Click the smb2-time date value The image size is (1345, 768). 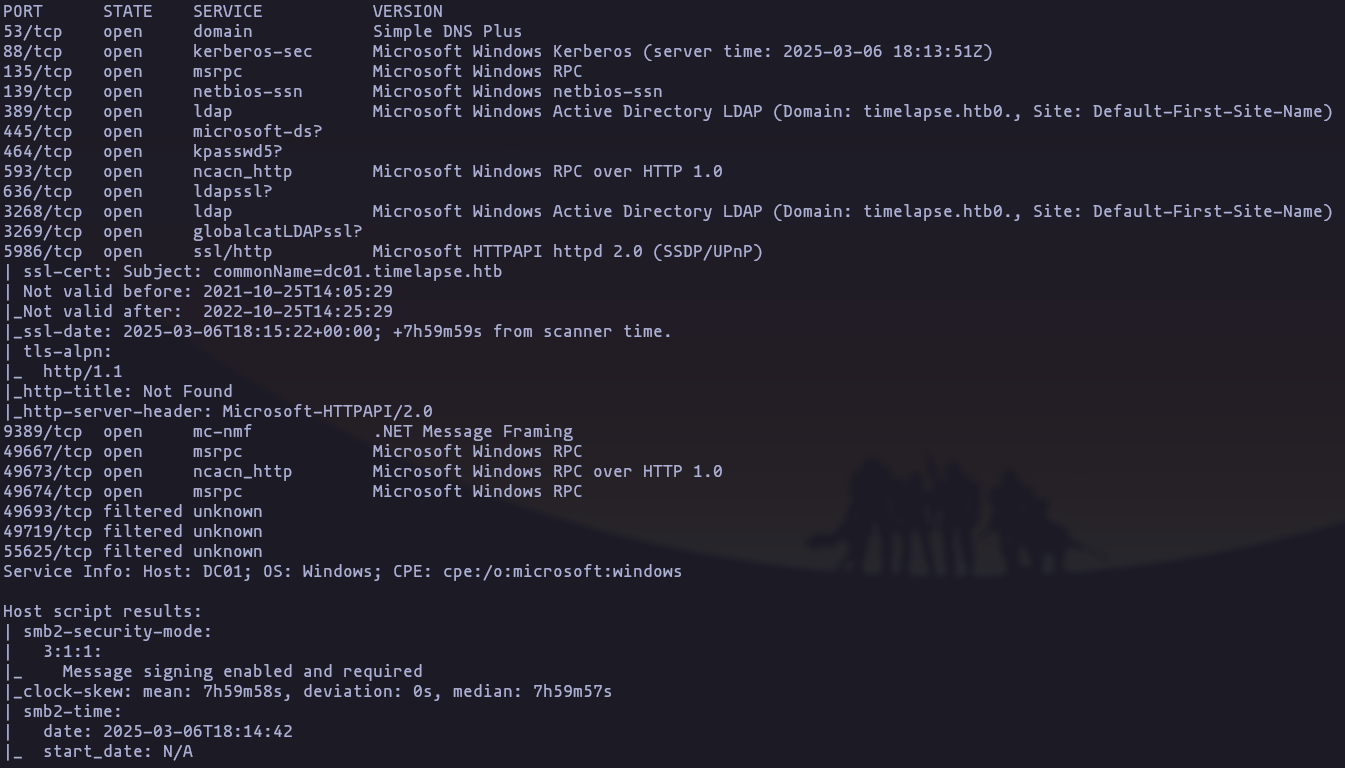pyautogui.click(x=198, y=732)
